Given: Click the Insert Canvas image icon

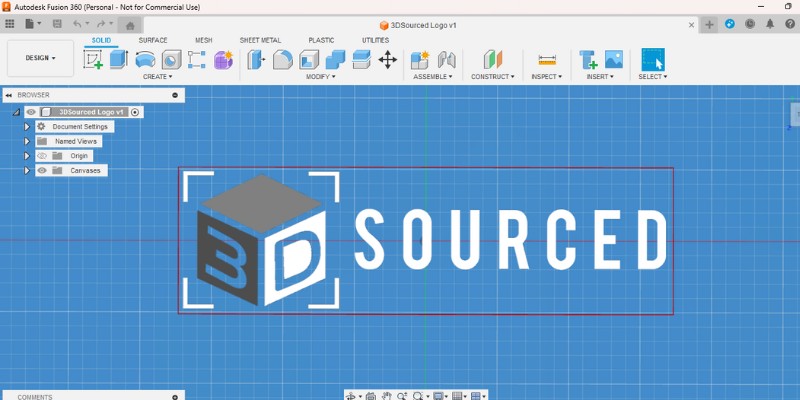Looking at the screenshot, I should tap(614, 60).
